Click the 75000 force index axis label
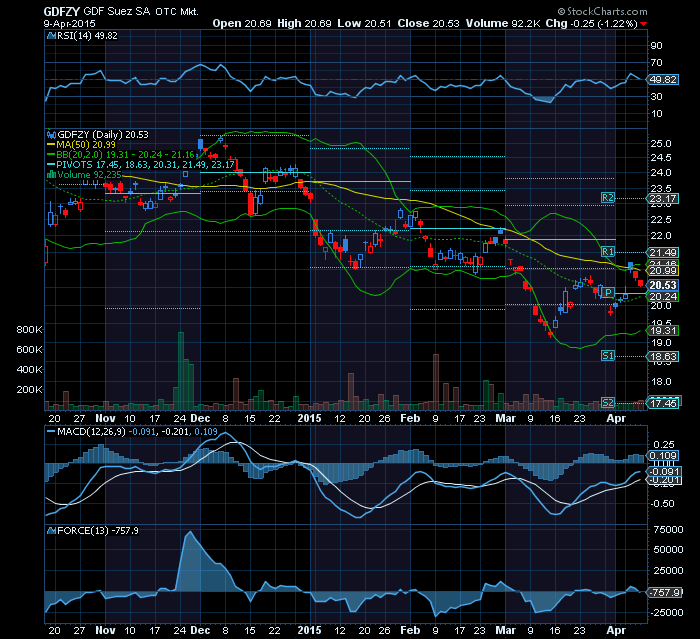The image size is (700, 639). tap(668, 530)
